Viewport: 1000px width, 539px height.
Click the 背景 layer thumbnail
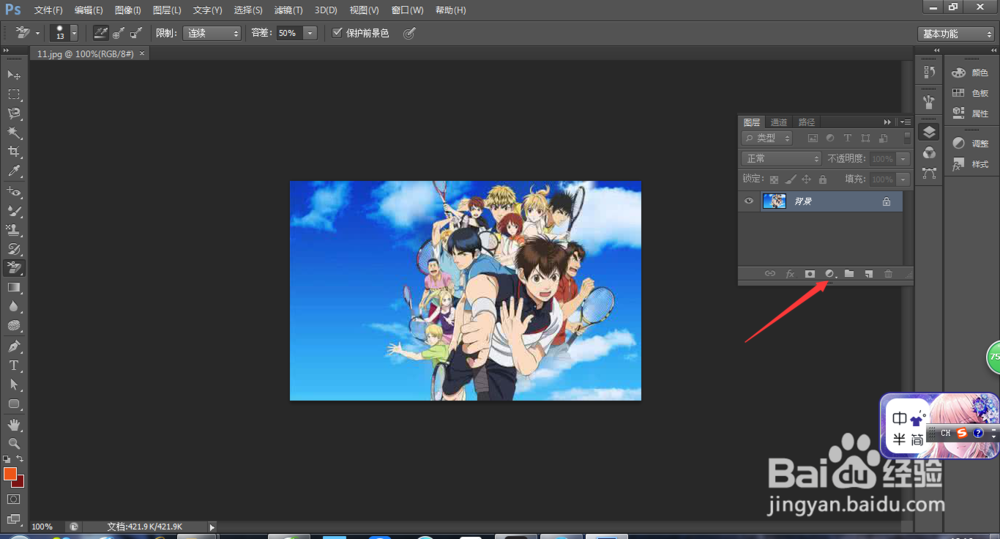[774, 201]
